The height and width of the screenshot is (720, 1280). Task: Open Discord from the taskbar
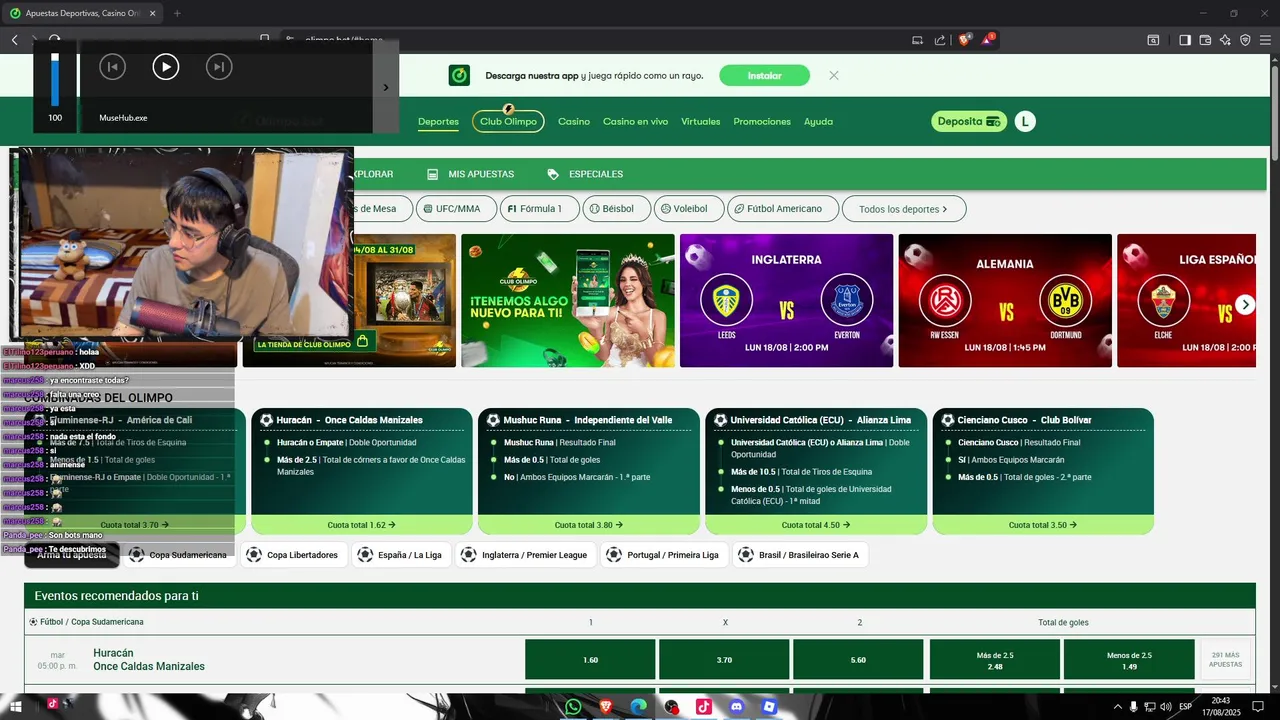[x=737, y=707]
